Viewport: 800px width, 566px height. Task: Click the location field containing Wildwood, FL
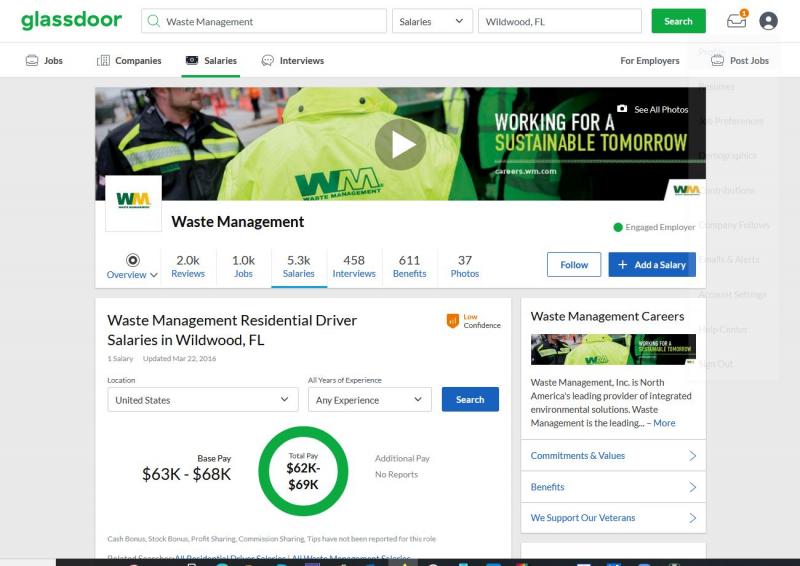[x=560, y=21]
